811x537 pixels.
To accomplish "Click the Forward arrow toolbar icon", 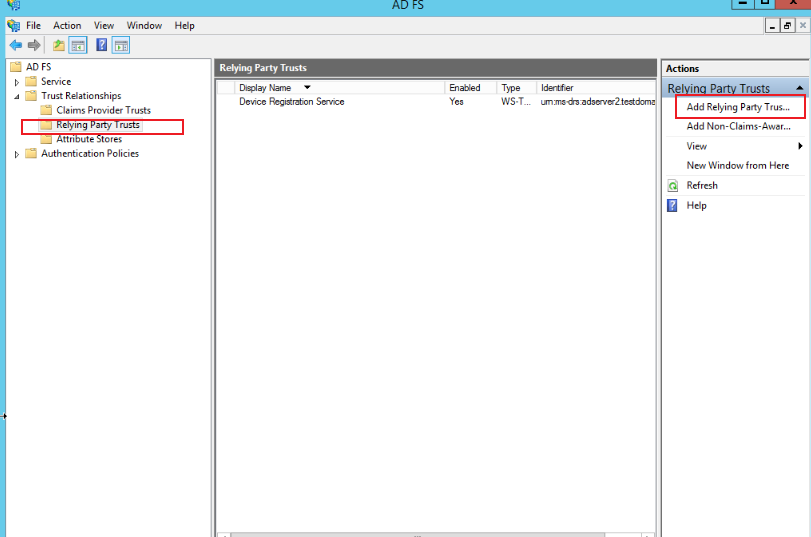I will pos(34,46).
